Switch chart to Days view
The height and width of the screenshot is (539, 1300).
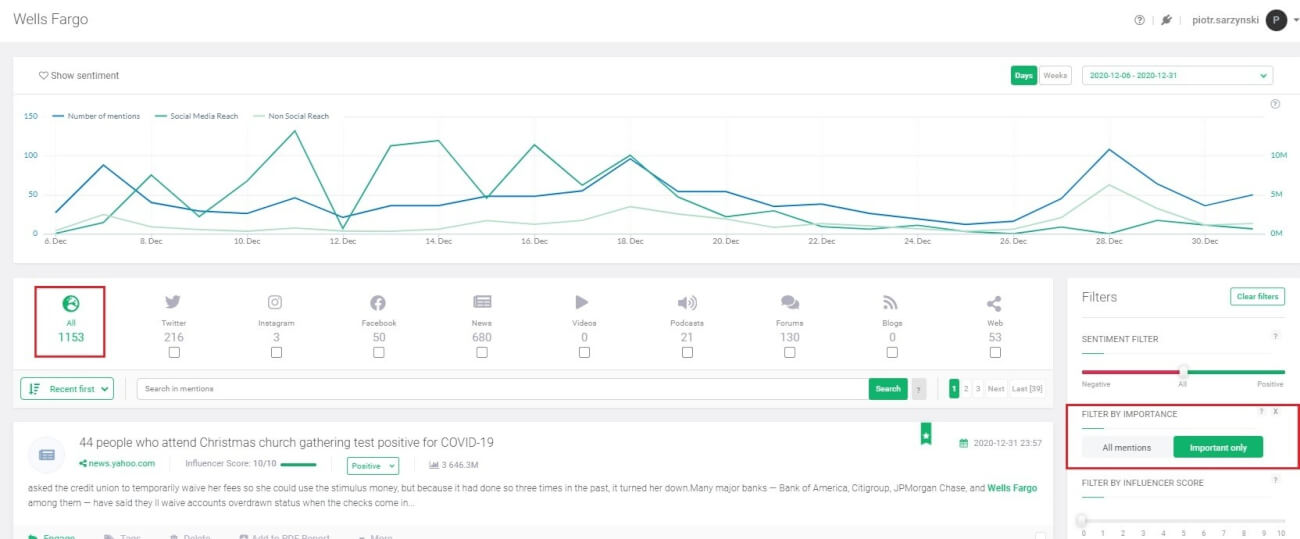[1024, 76]
